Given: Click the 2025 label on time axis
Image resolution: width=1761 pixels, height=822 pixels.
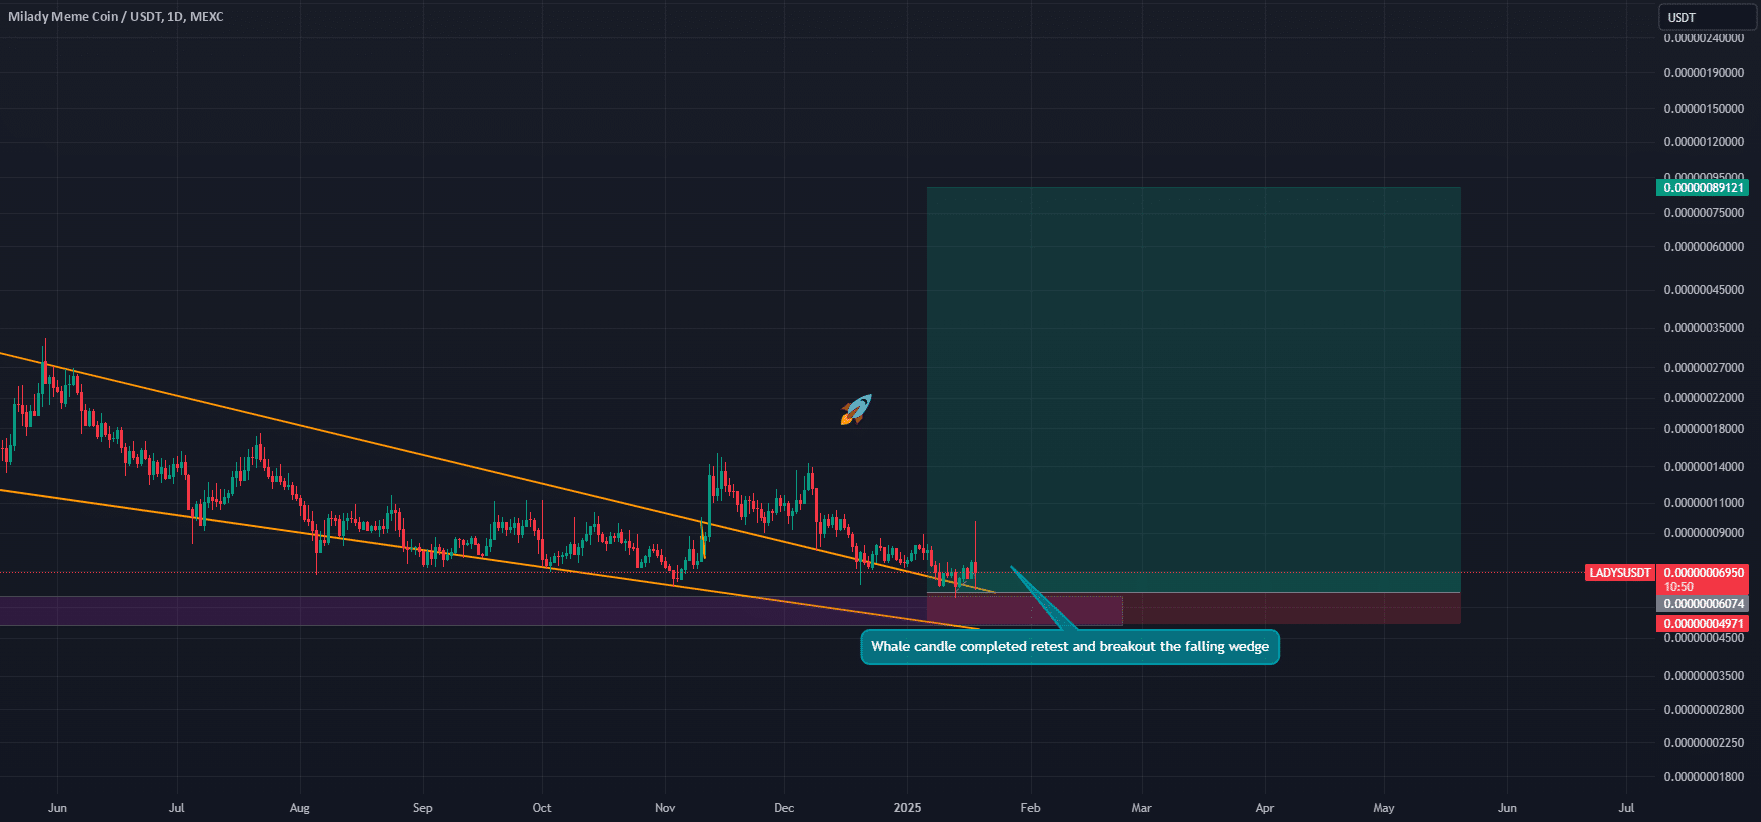Looking at the screenshot, I should tap(907, 808).
